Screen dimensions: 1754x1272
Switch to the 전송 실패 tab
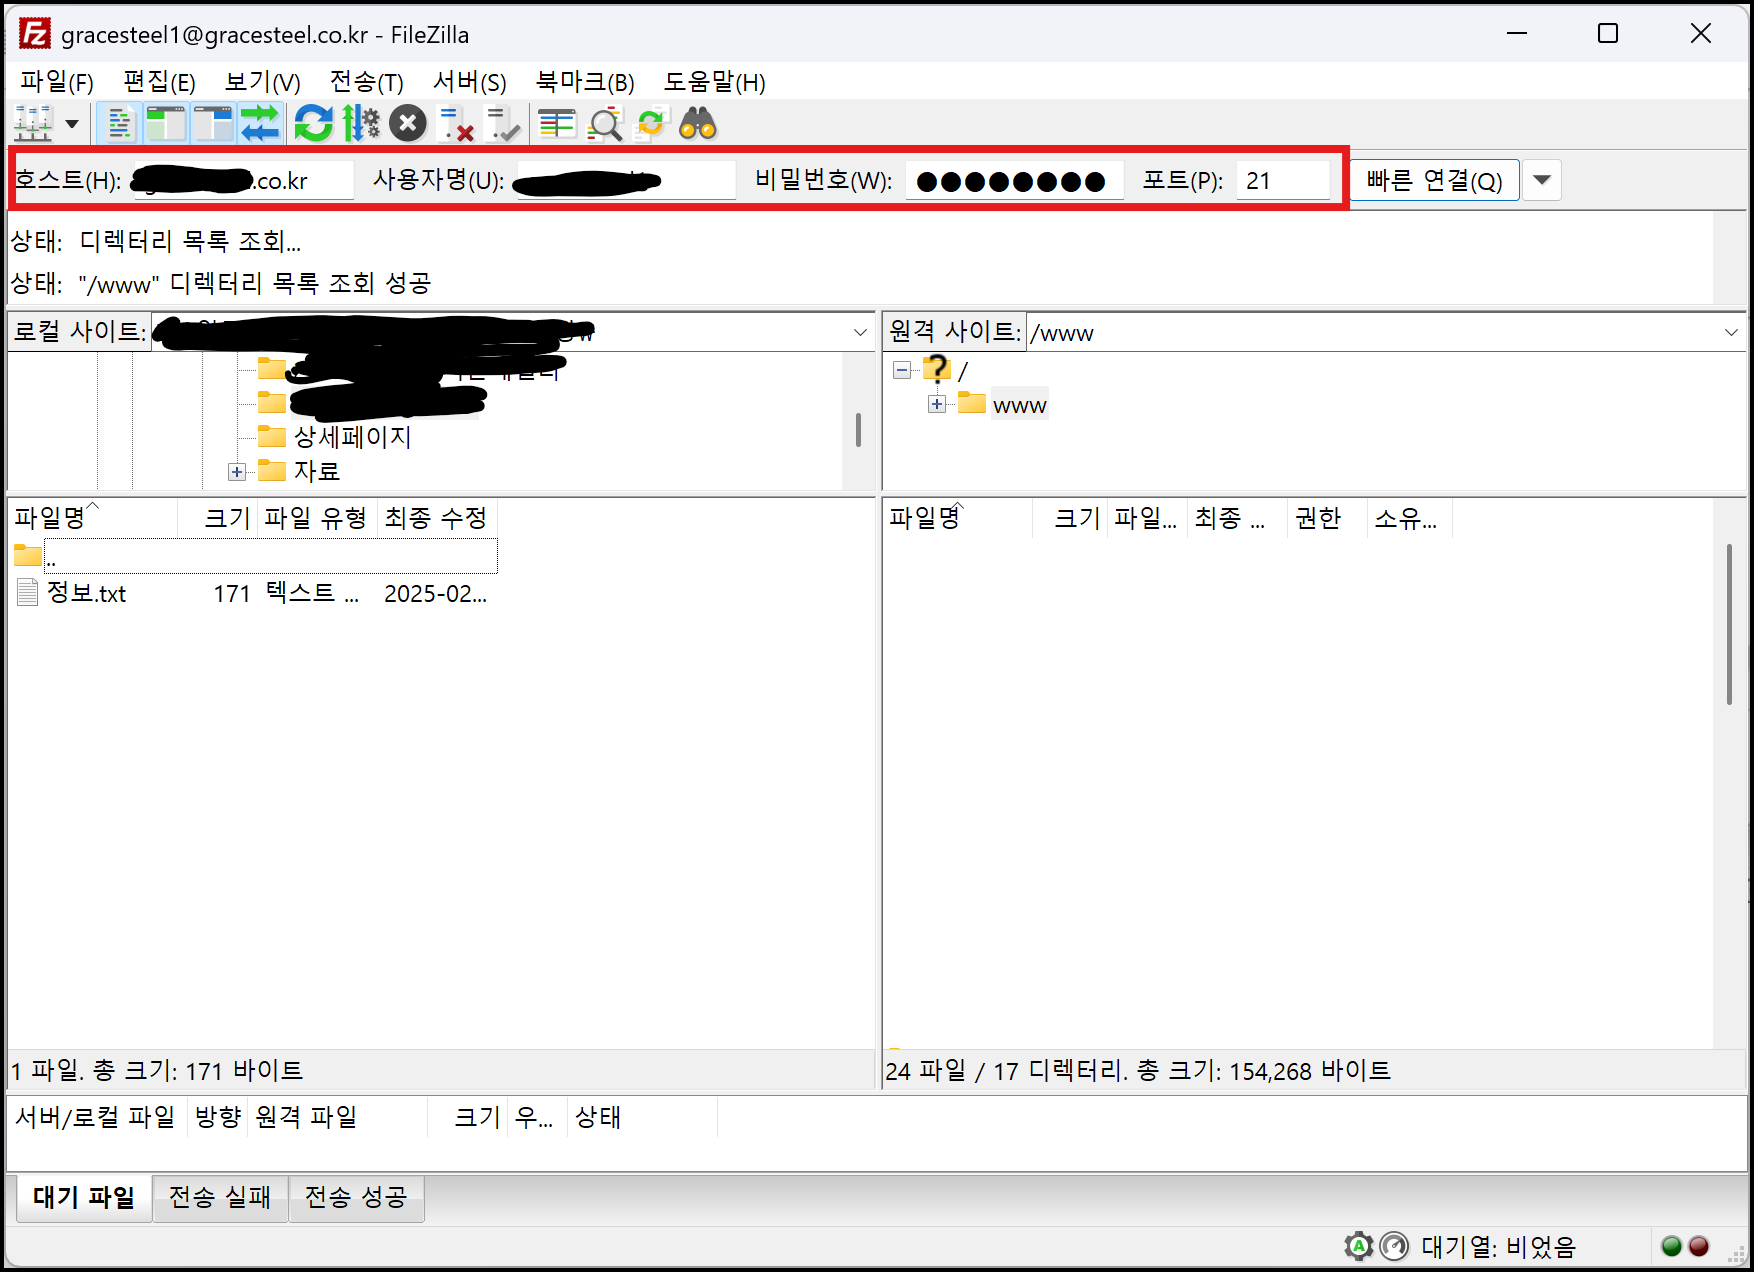pos(219,1198)
